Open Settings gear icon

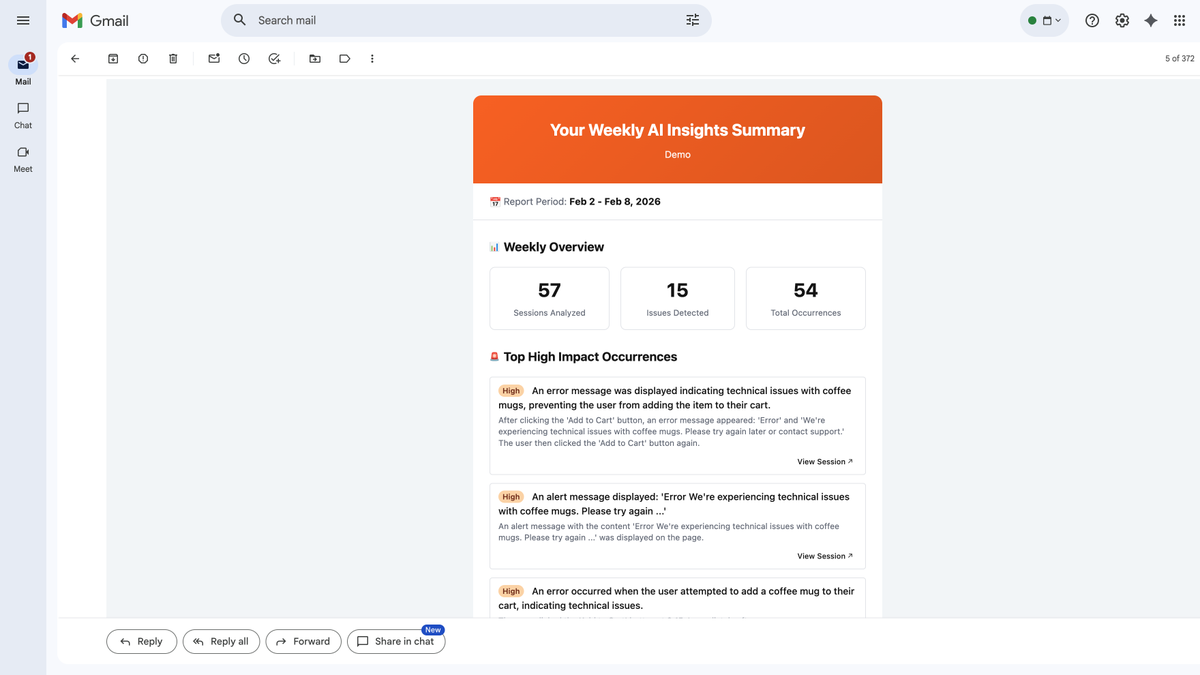[1122, 20]
